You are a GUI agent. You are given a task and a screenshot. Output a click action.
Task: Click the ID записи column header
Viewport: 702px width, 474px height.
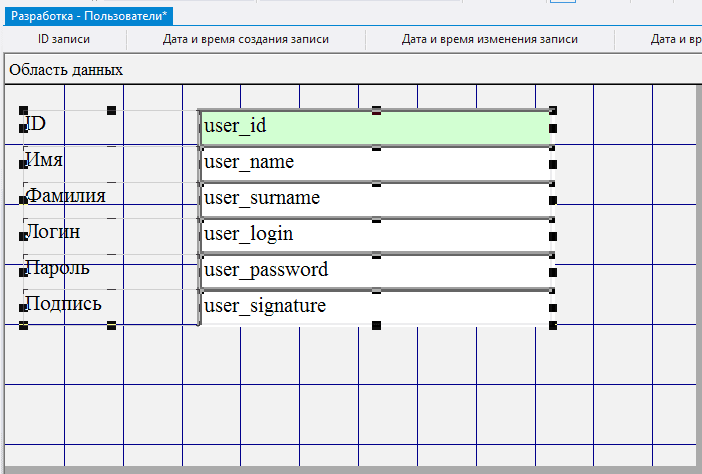pos(63,40)
